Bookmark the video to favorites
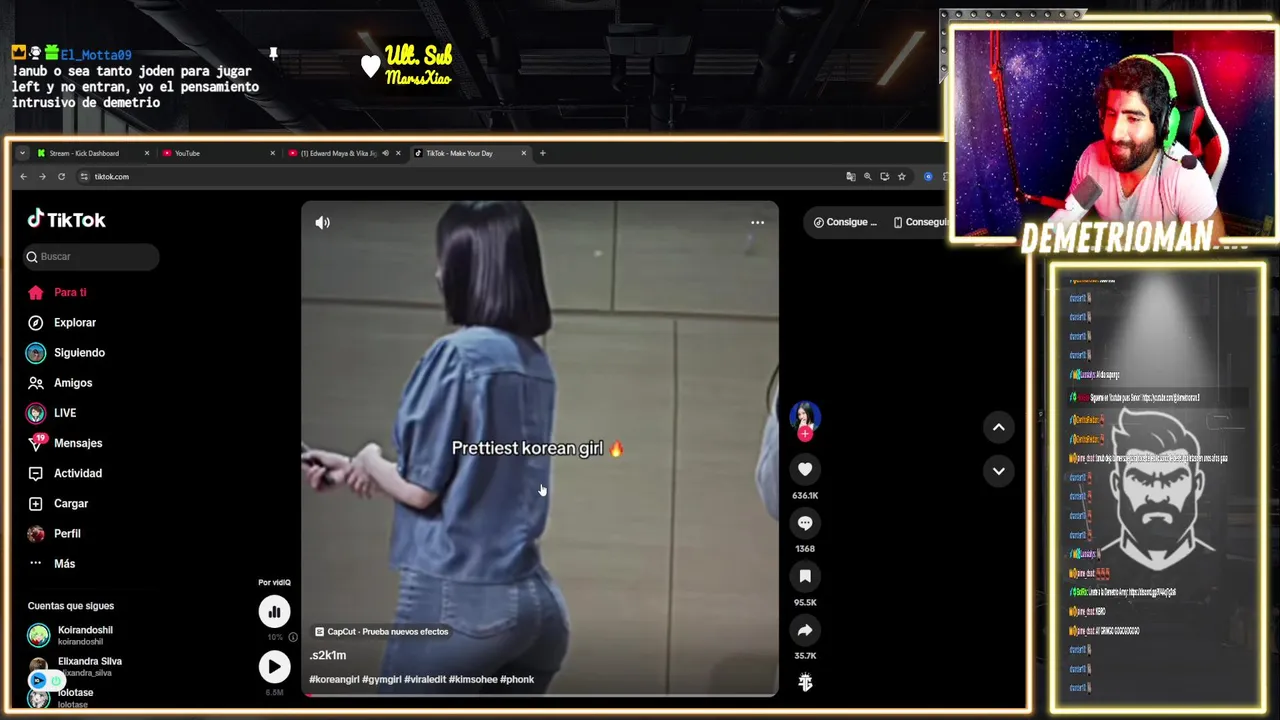Image resolution: width=1280 pixels, height=720 pixels. (x=805, y=576)
